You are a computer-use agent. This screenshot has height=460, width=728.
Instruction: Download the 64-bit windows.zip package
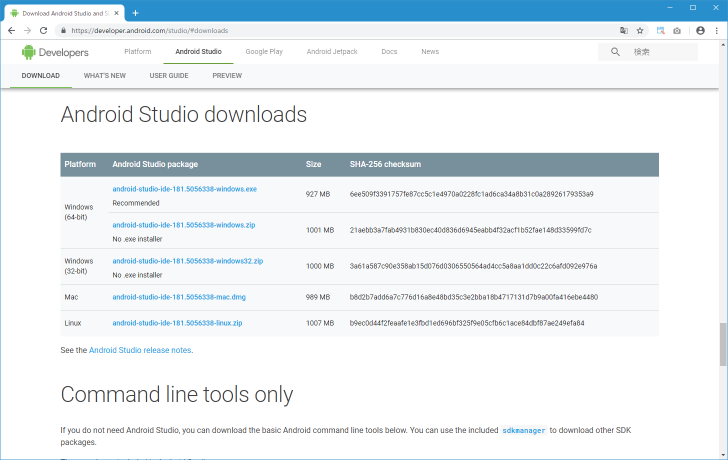coord(184,225)
